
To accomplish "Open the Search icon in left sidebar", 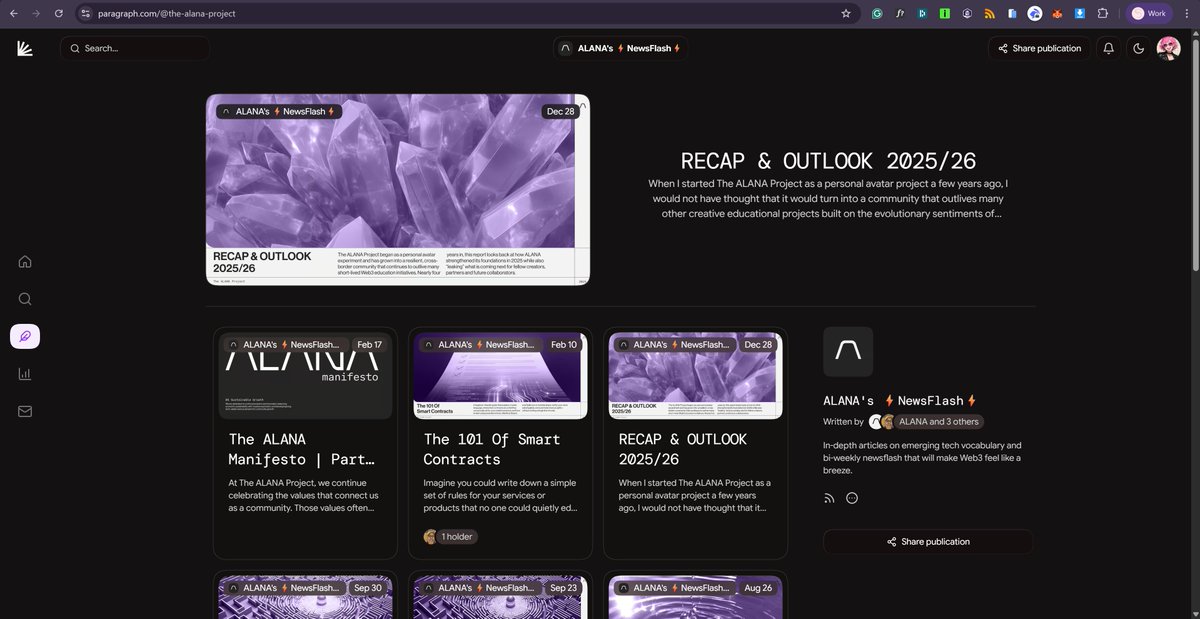I will [25, 299].
